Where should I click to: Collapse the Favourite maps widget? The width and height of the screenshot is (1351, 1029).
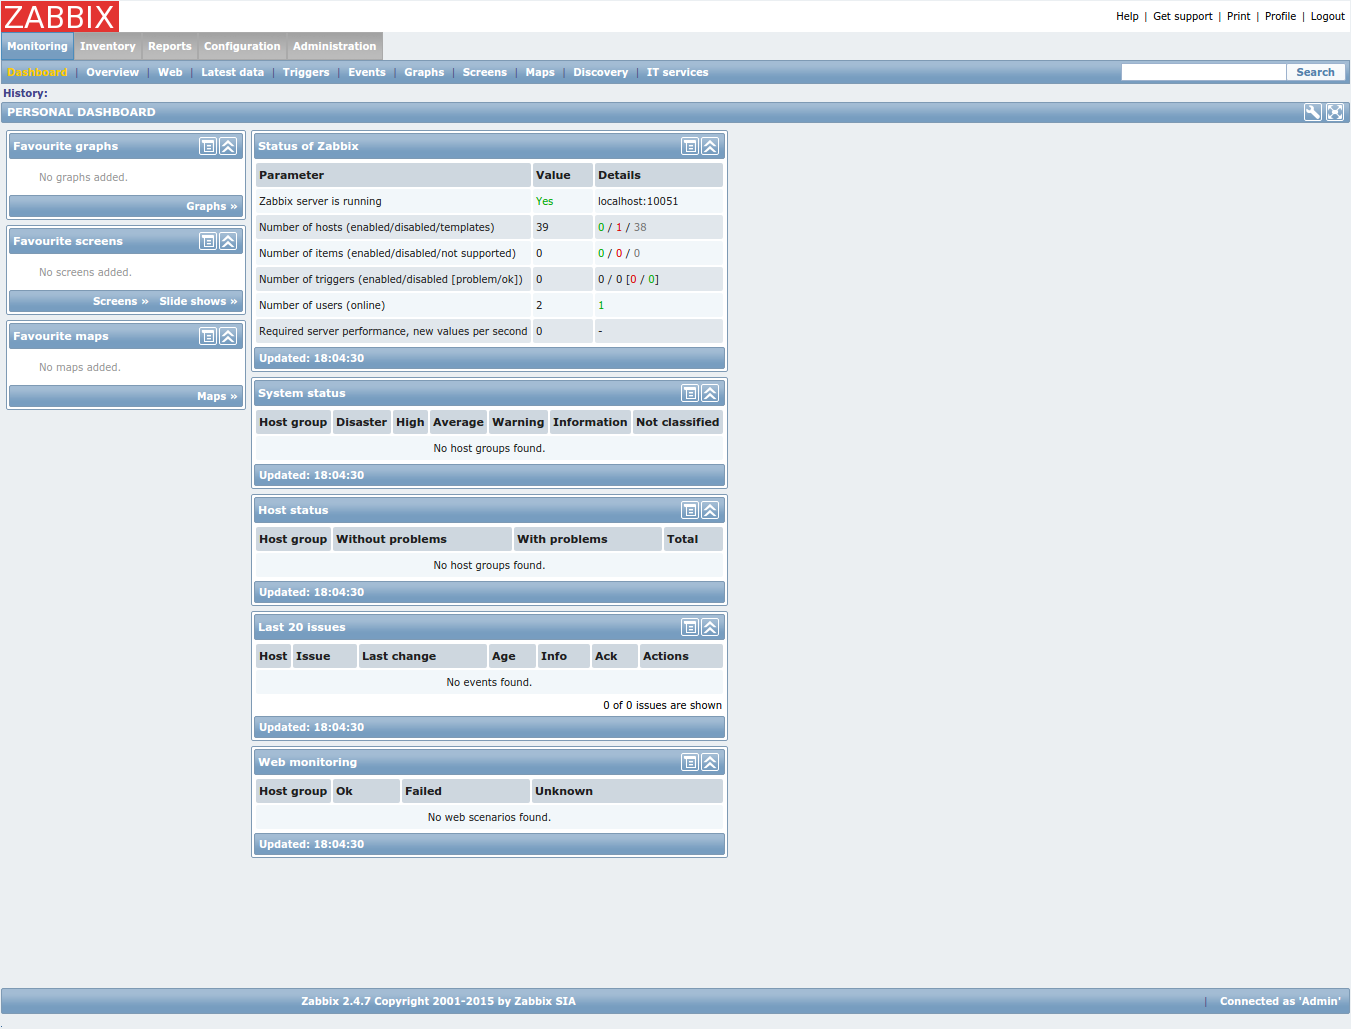coord(228,336)
